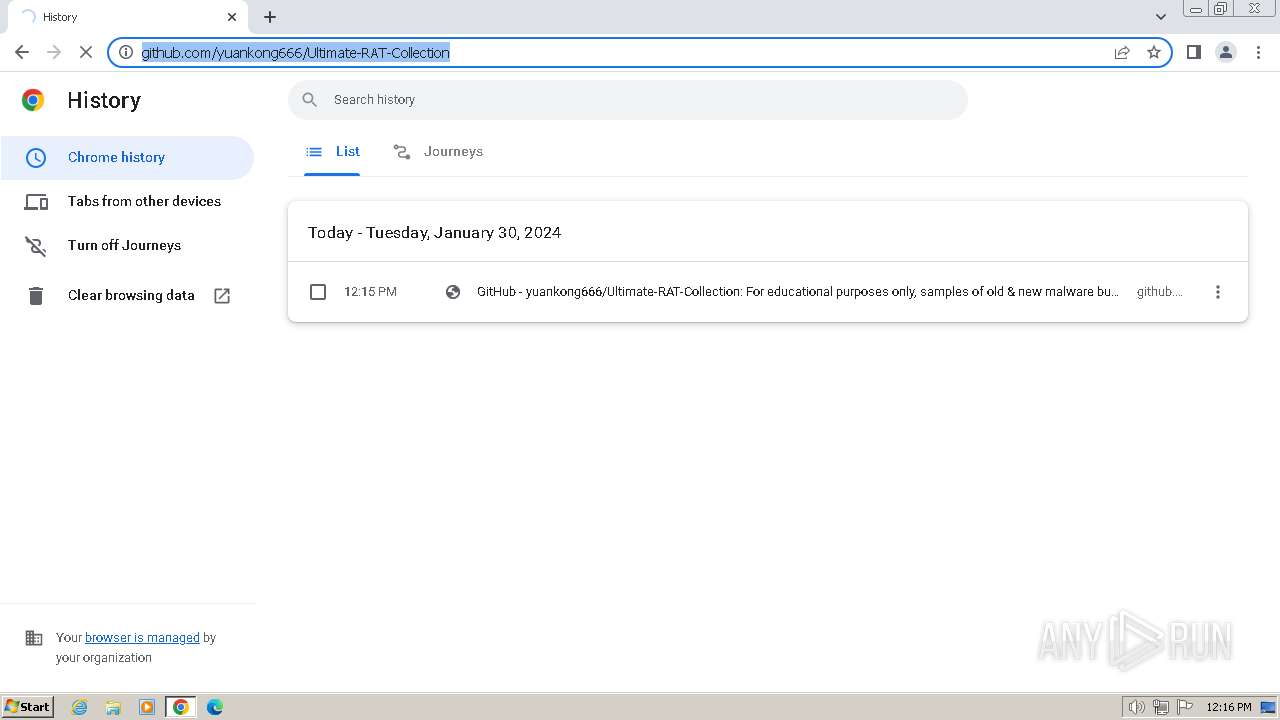
Task: Open the Windows Start menu
Action: click(28, 707)
